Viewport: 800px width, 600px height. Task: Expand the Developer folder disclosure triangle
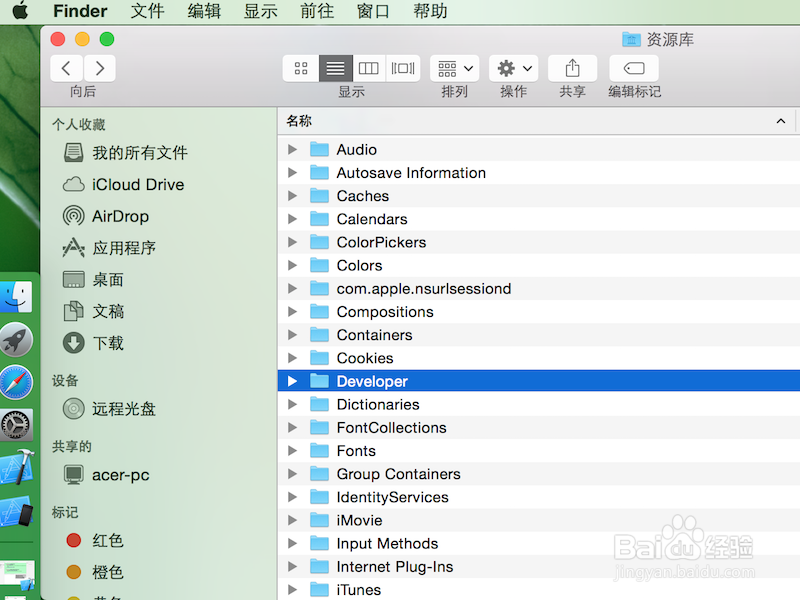291,381
